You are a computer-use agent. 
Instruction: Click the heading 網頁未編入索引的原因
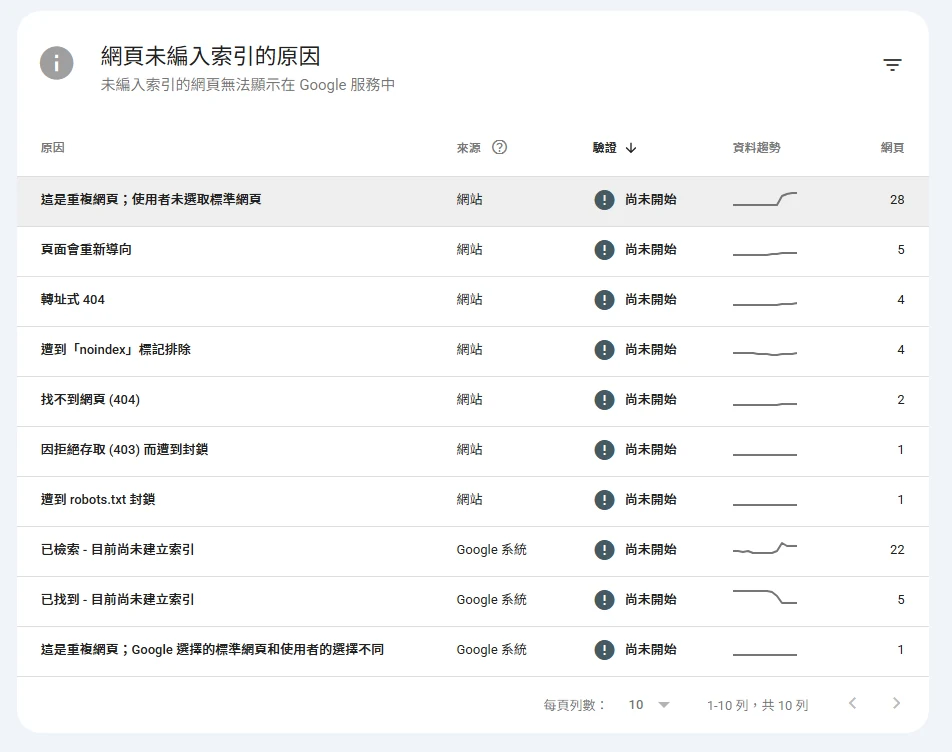click(210, 56)
